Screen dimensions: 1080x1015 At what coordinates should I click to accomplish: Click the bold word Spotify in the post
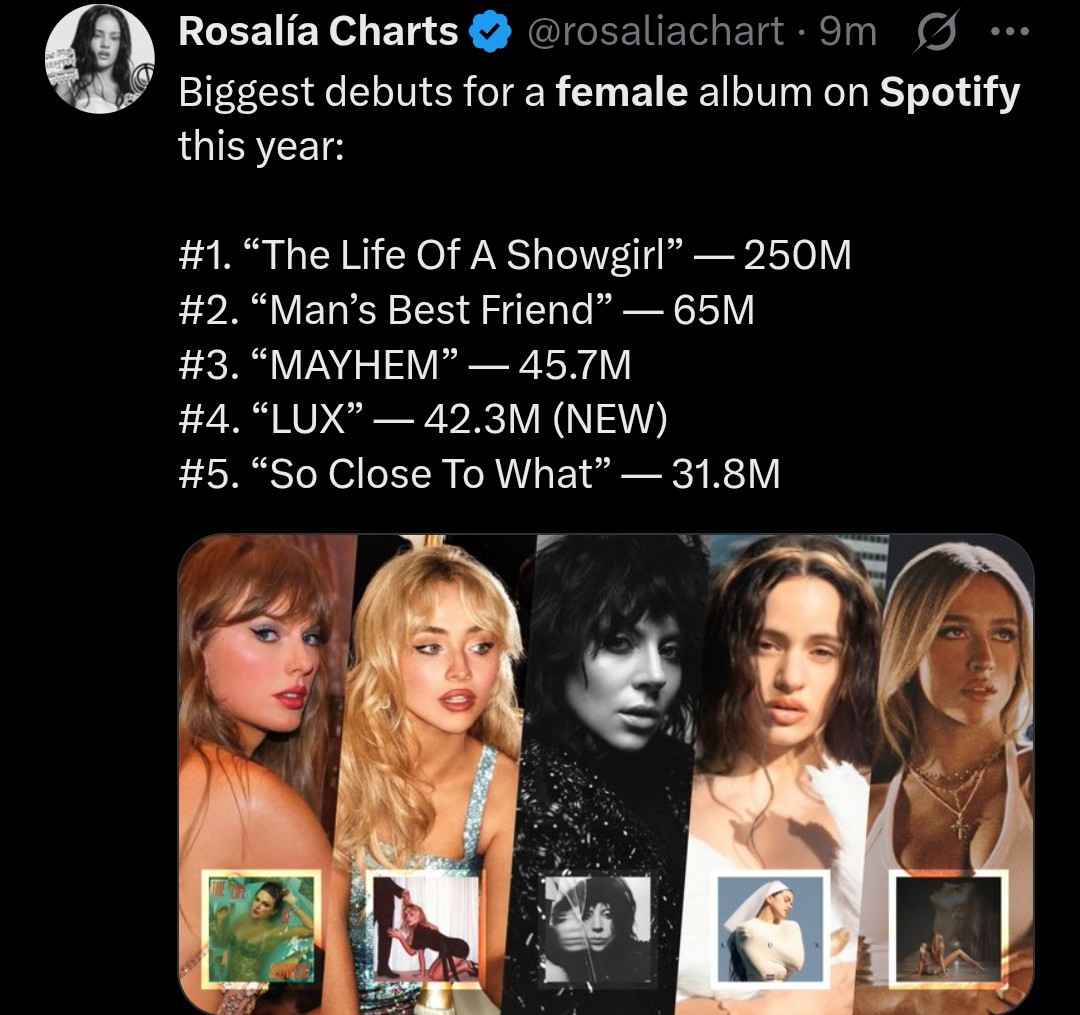[949, 93]
